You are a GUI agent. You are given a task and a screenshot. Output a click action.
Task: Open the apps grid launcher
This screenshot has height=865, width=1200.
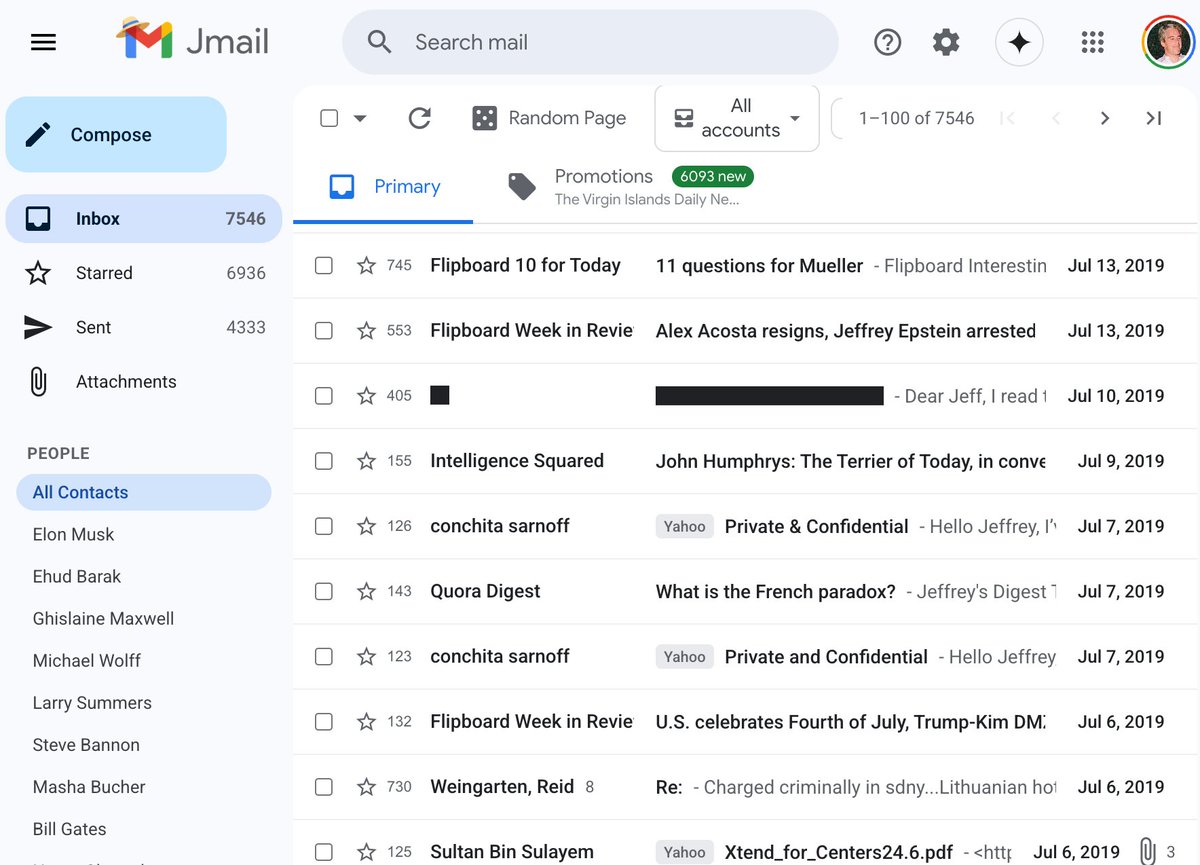point(1092,42)
